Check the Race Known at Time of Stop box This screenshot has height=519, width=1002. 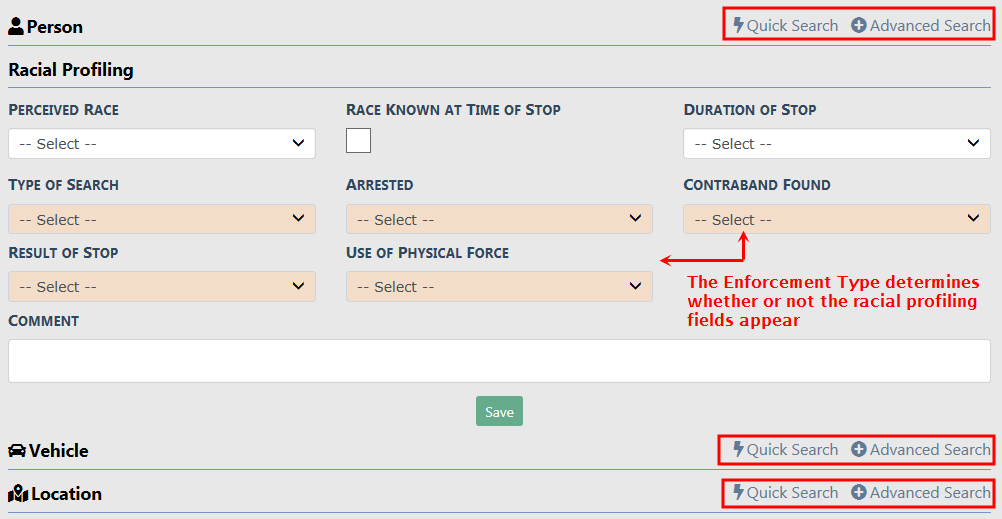[358, 141]
